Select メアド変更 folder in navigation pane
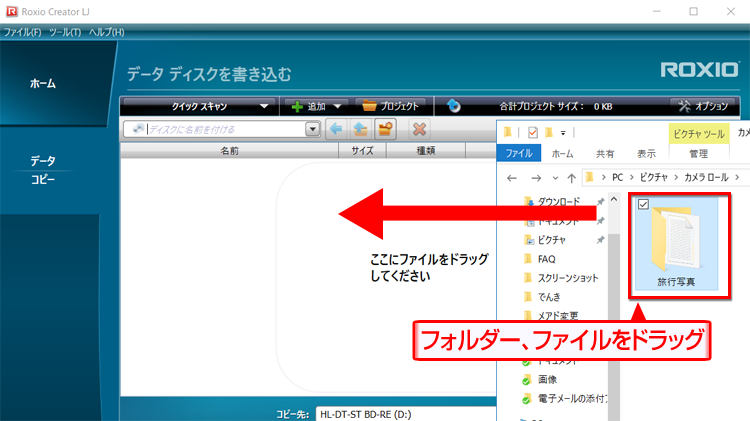 (558, 315)
